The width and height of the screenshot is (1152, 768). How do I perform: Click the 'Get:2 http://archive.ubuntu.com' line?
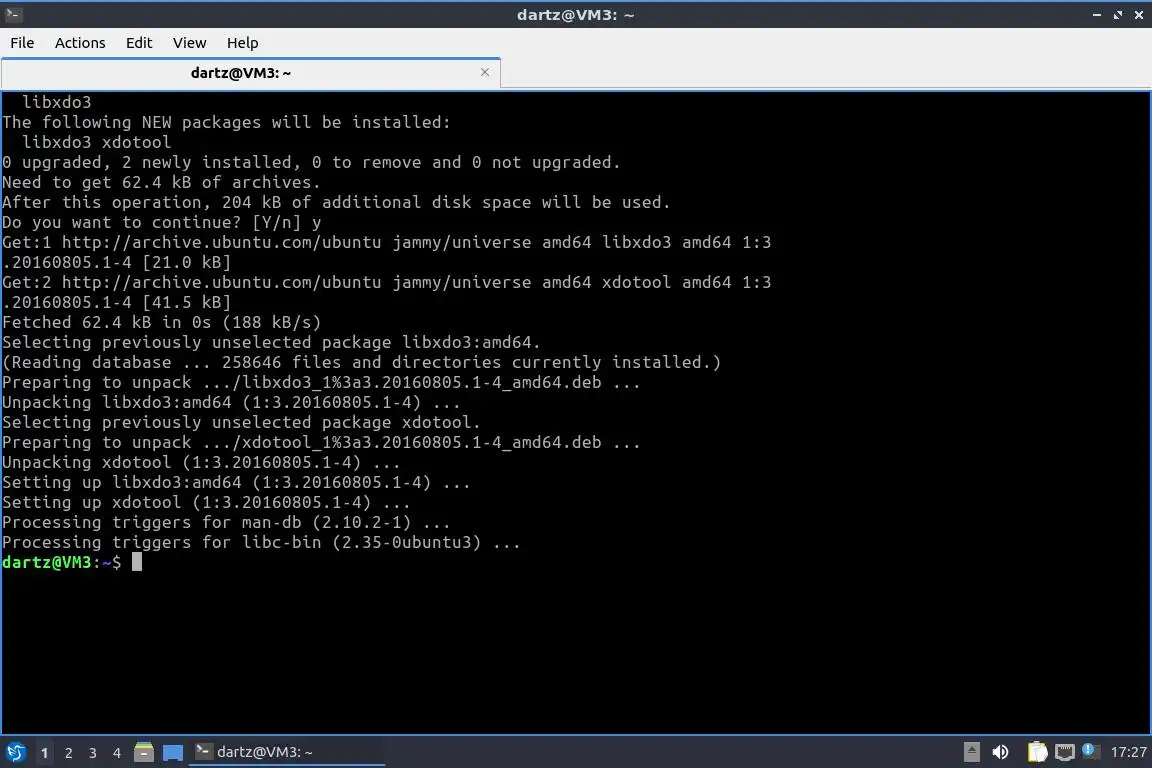(386, 282)
